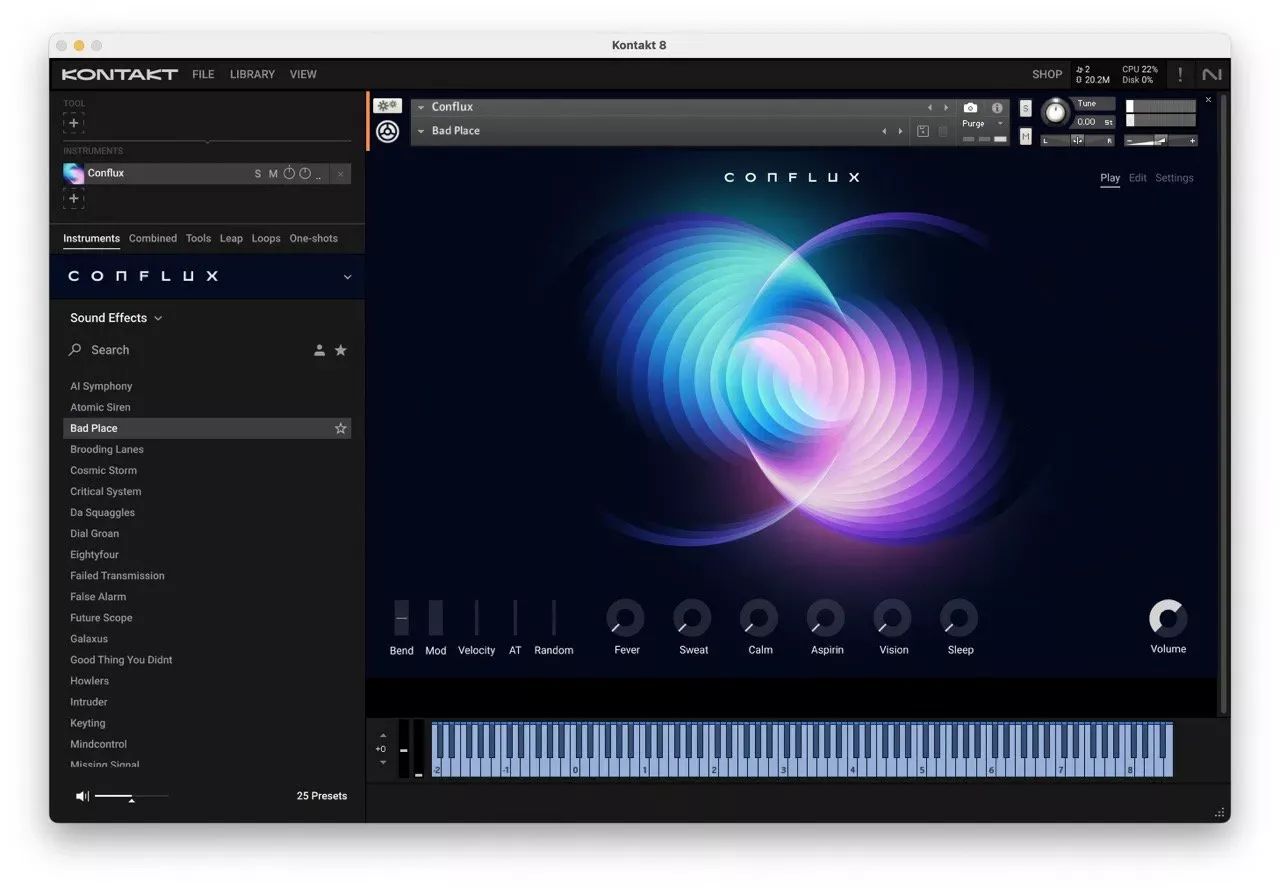Open the Sound Effects category dropdown
1280x888 pixels.
click(x=116, y=318)
